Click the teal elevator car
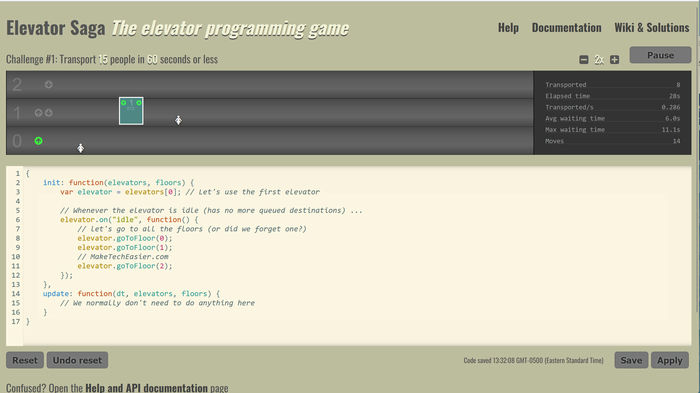700x393 pixels. tap(131, 111)
